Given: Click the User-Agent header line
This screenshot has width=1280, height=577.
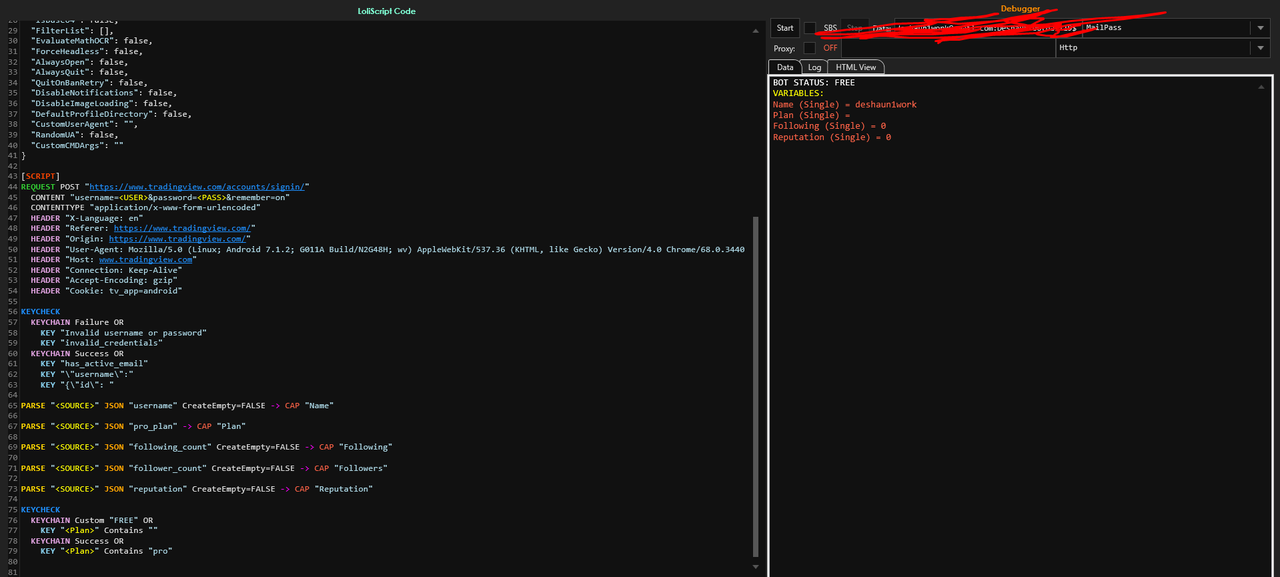Looking at the screenshot, I should pyautogui.click(x=387, y=249).
